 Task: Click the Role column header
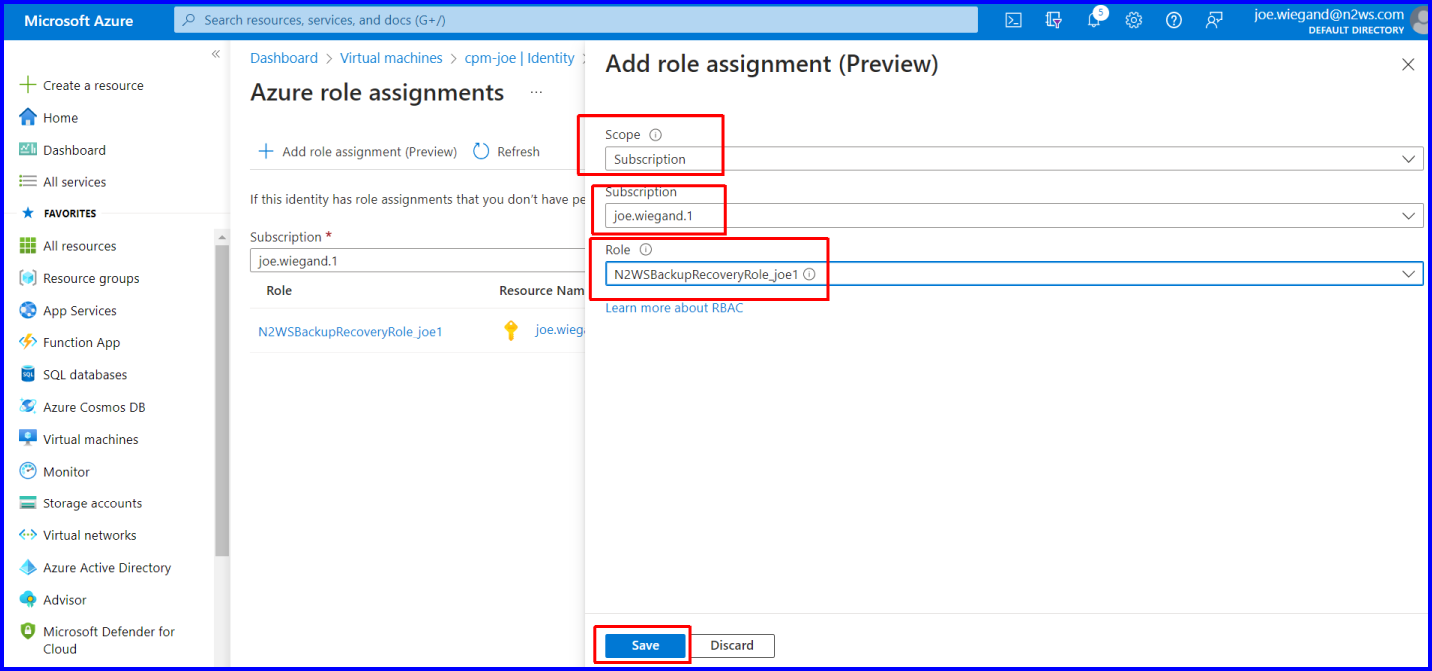click(279, 290)
